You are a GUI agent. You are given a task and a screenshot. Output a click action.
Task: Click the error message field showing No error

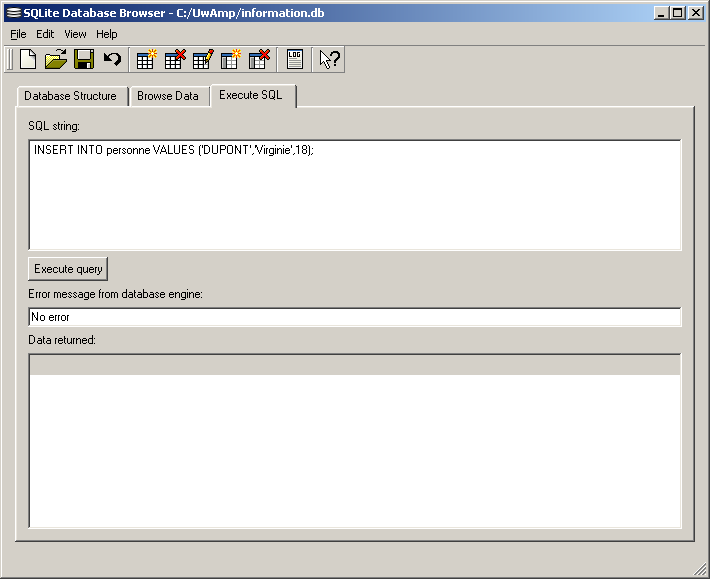coord(354,317)
